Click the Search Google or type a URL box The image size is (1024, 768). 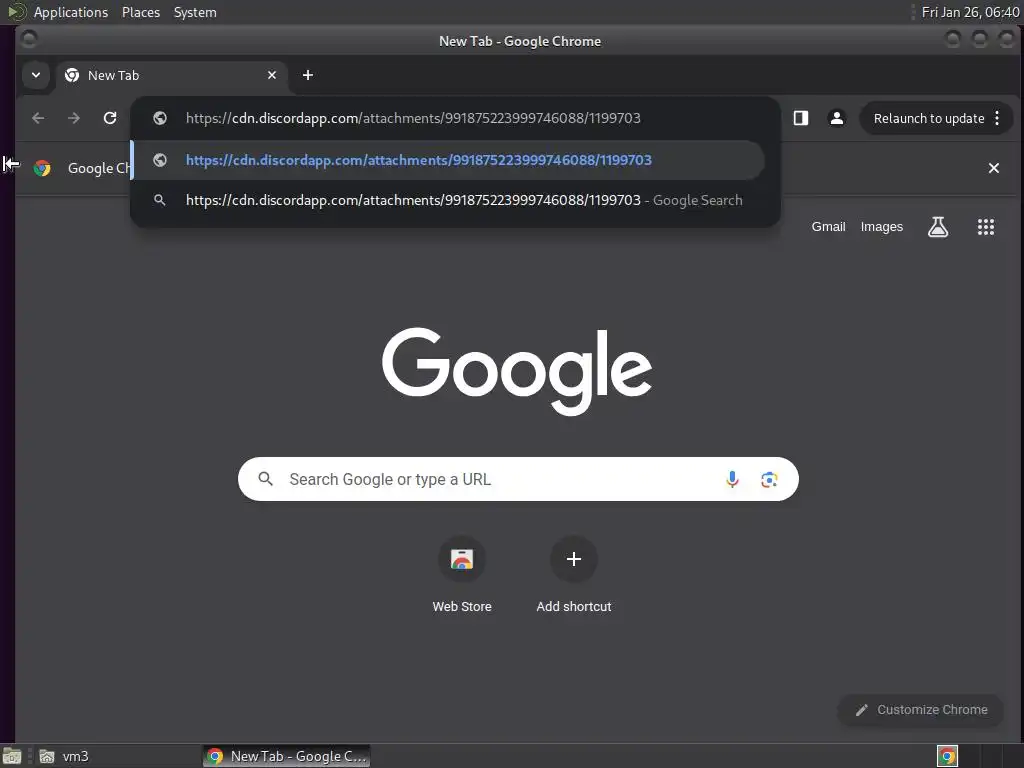point(518,479)
